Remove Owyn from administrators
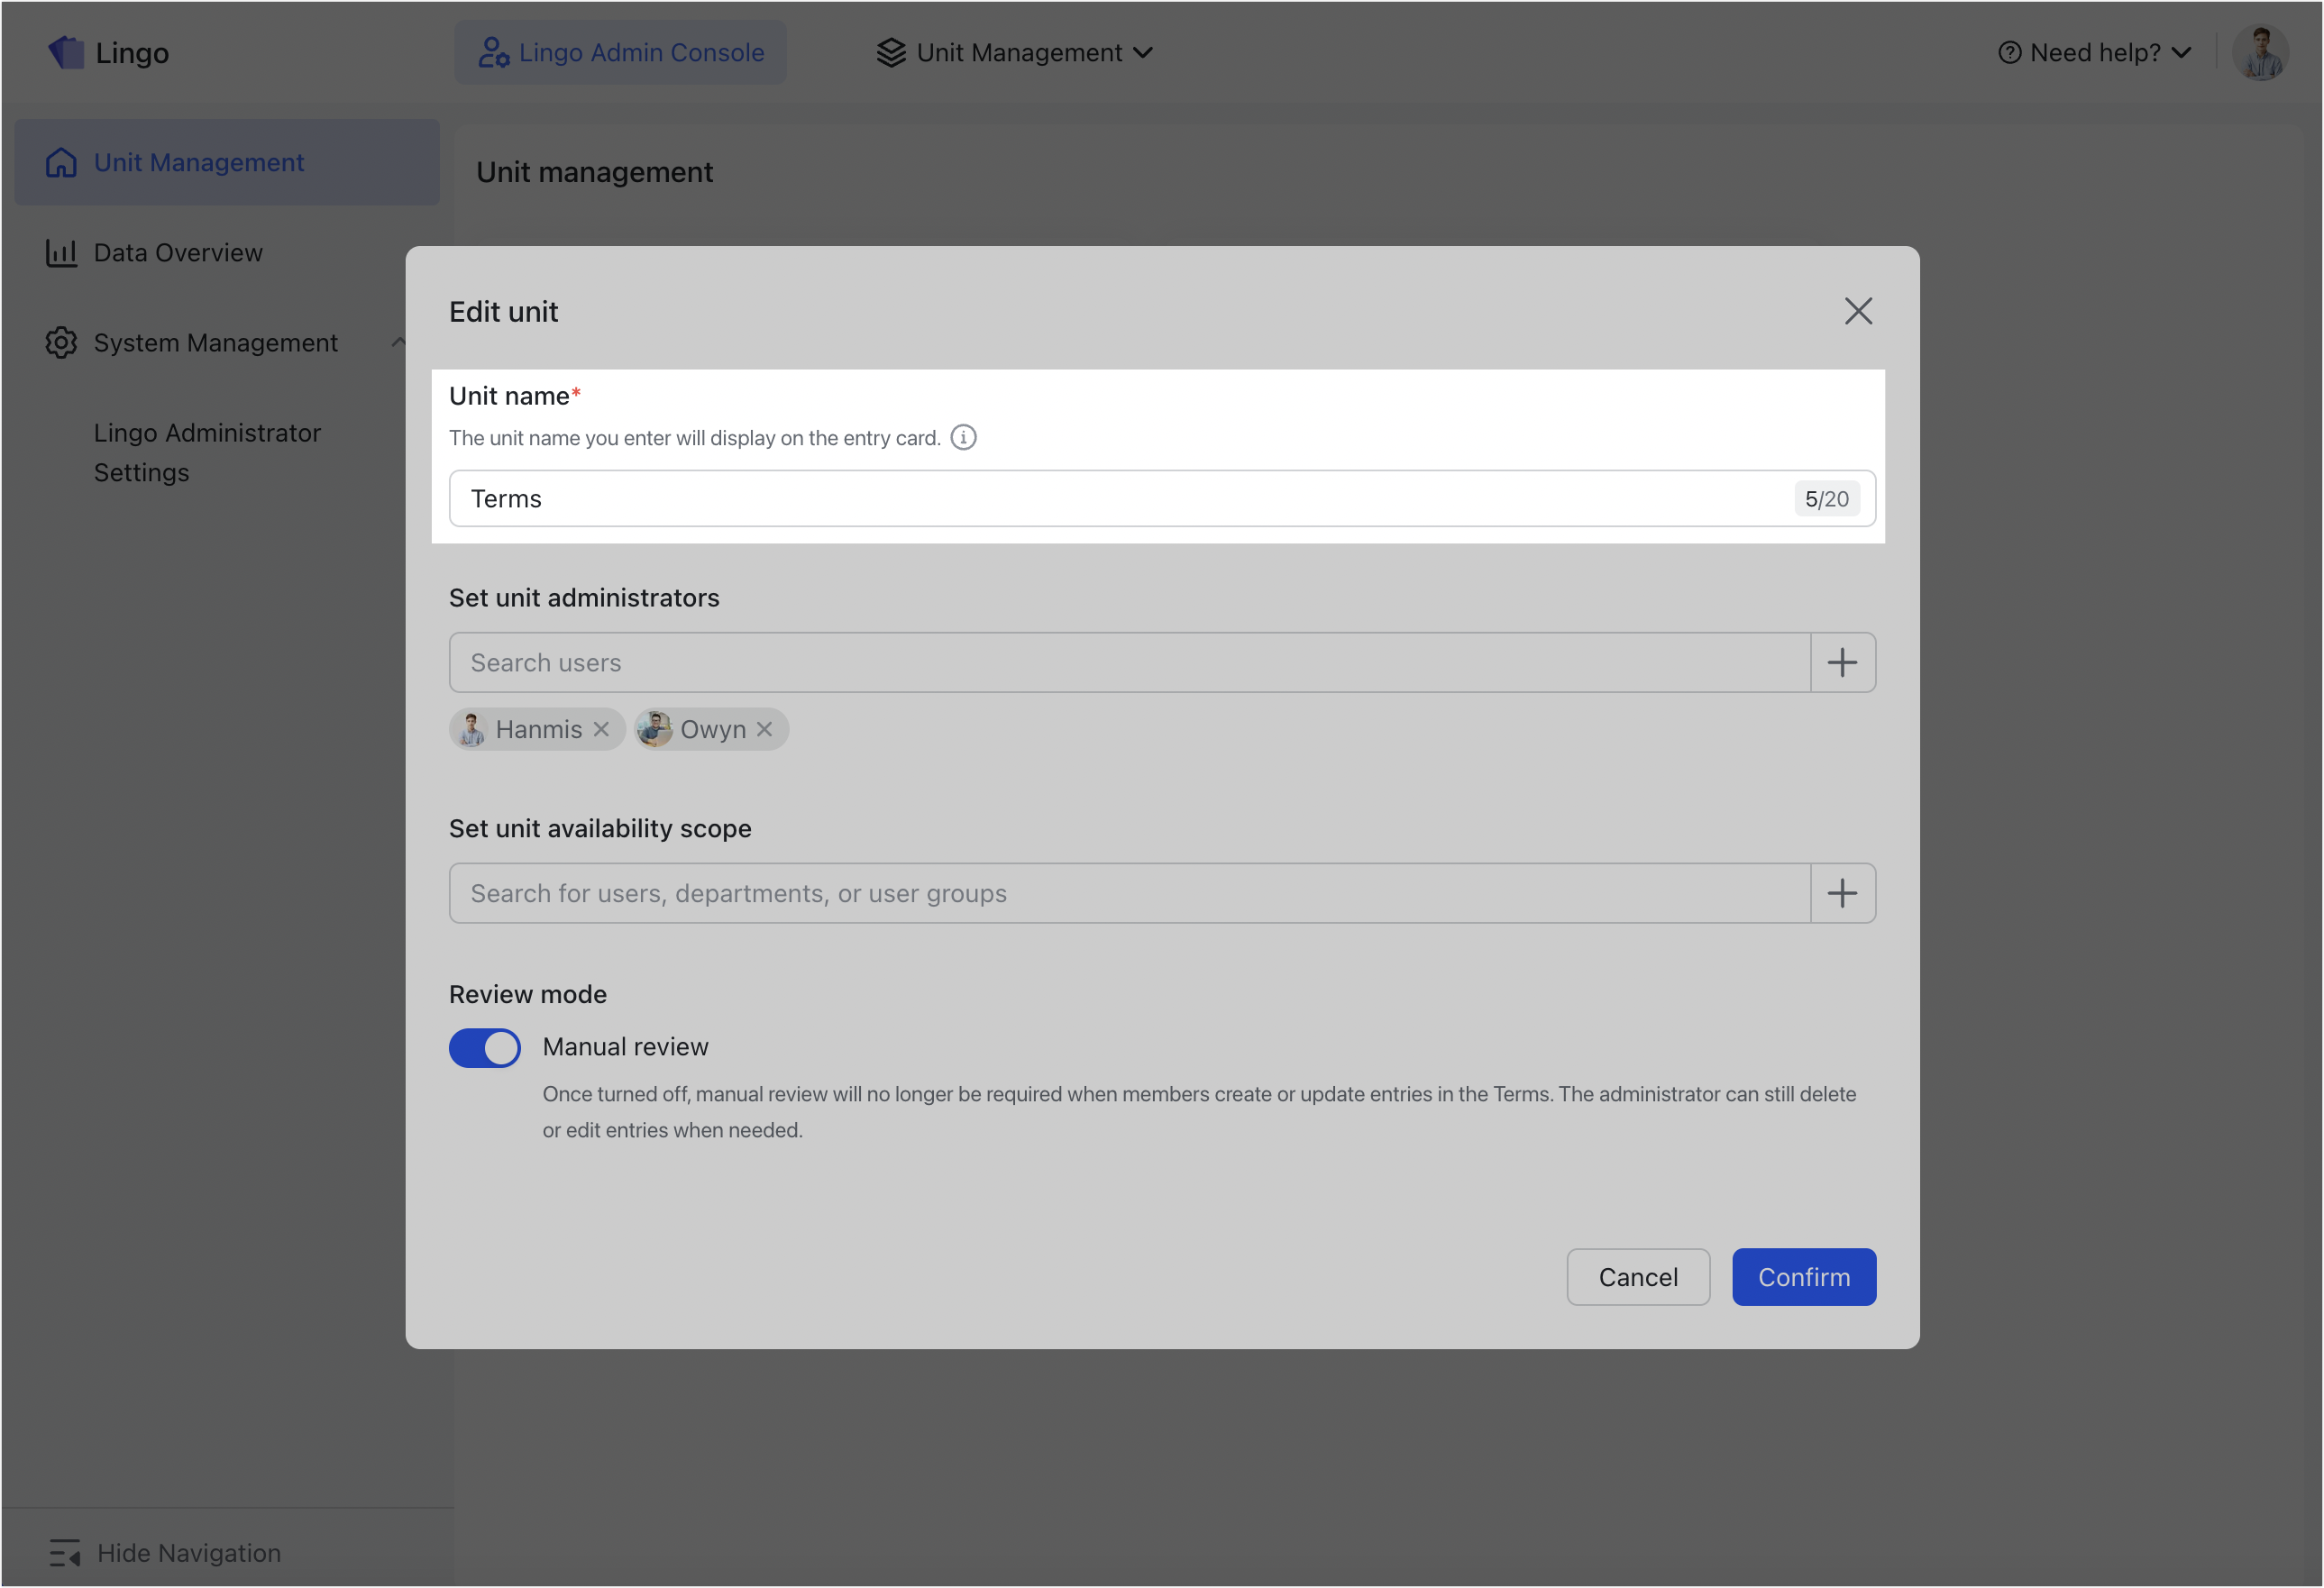 (x=764, y=729)
